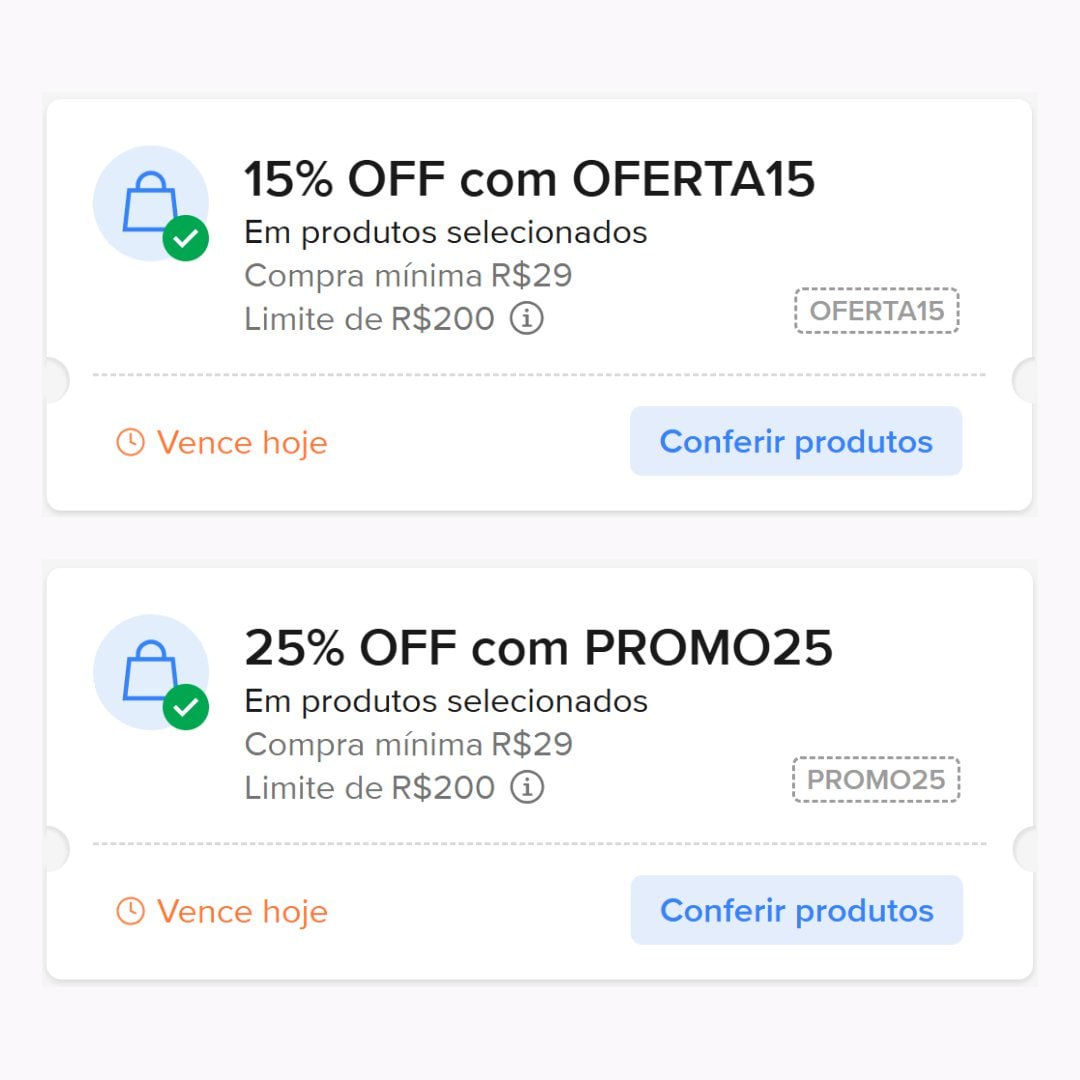
Task: Click the green checkmark badge on the PROMO25 coupon
Action: (185, 707)
